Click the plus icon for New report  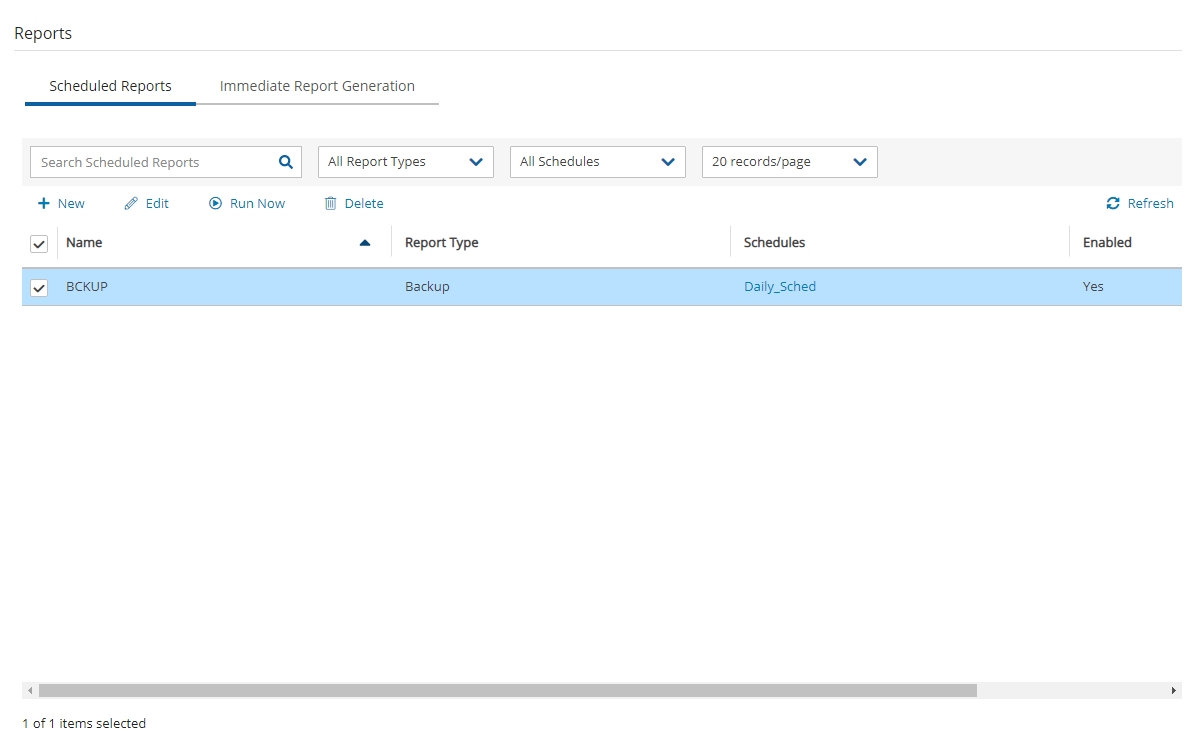(43, 203)
